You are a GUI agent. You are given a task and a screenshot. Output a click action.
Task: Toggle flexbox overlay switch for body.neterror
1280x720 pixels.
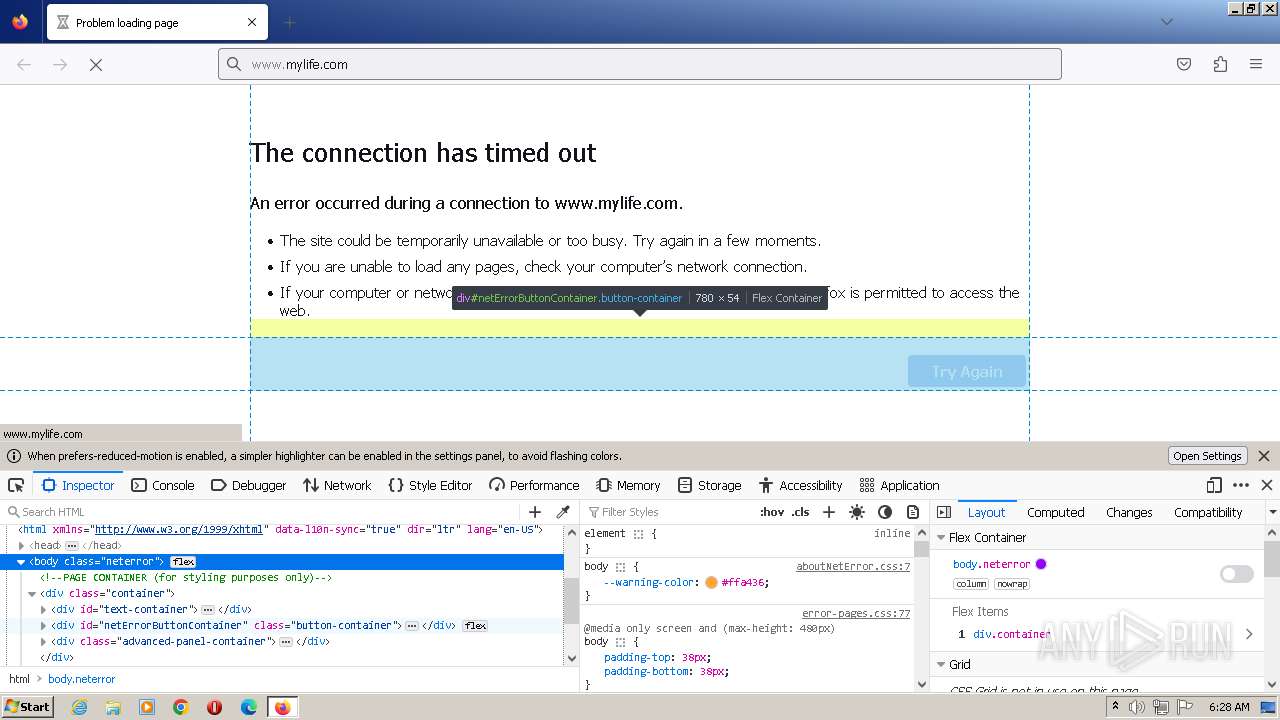[1237, 574]
